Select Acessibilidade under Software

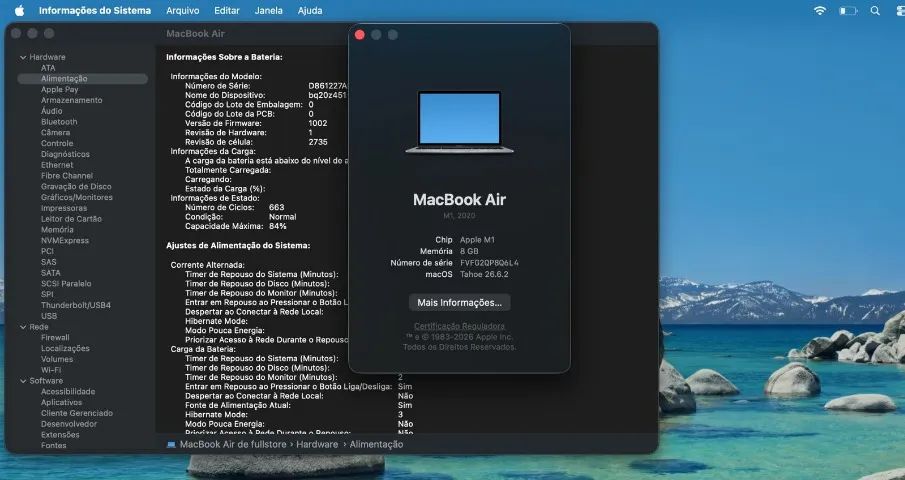coord(68,391)
